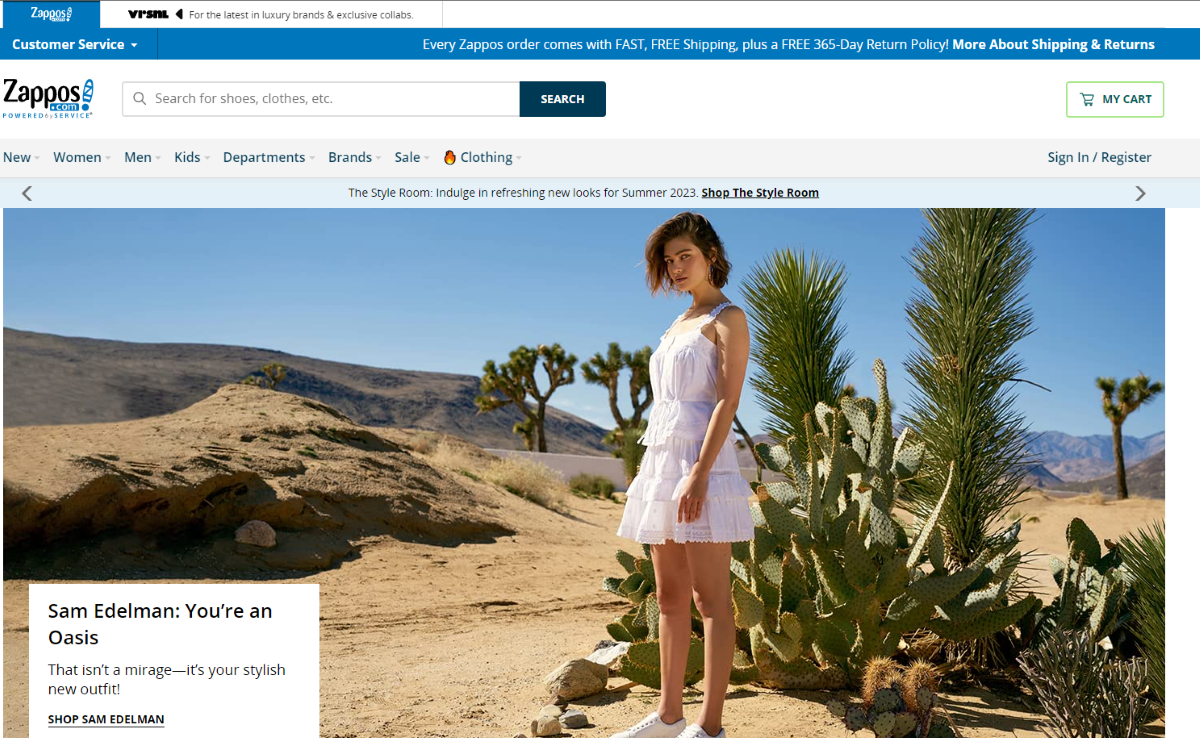Expand the Customer Service dropdown
This screenshot has width=1200, height=738.
click(x=75, y=44)
